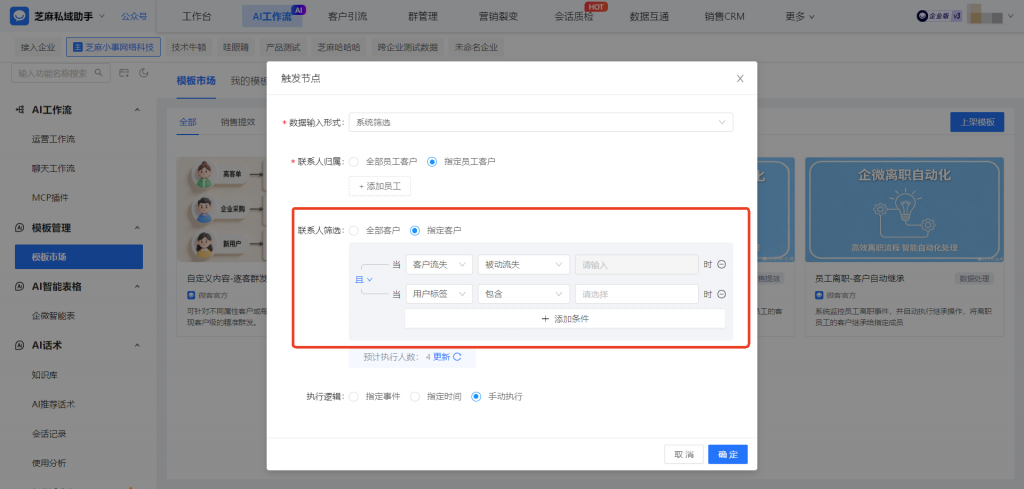This screenshot has width=1024, height=489.
Task: Click 确定 to confirm dialog
Action: click(x=728, y=454)
